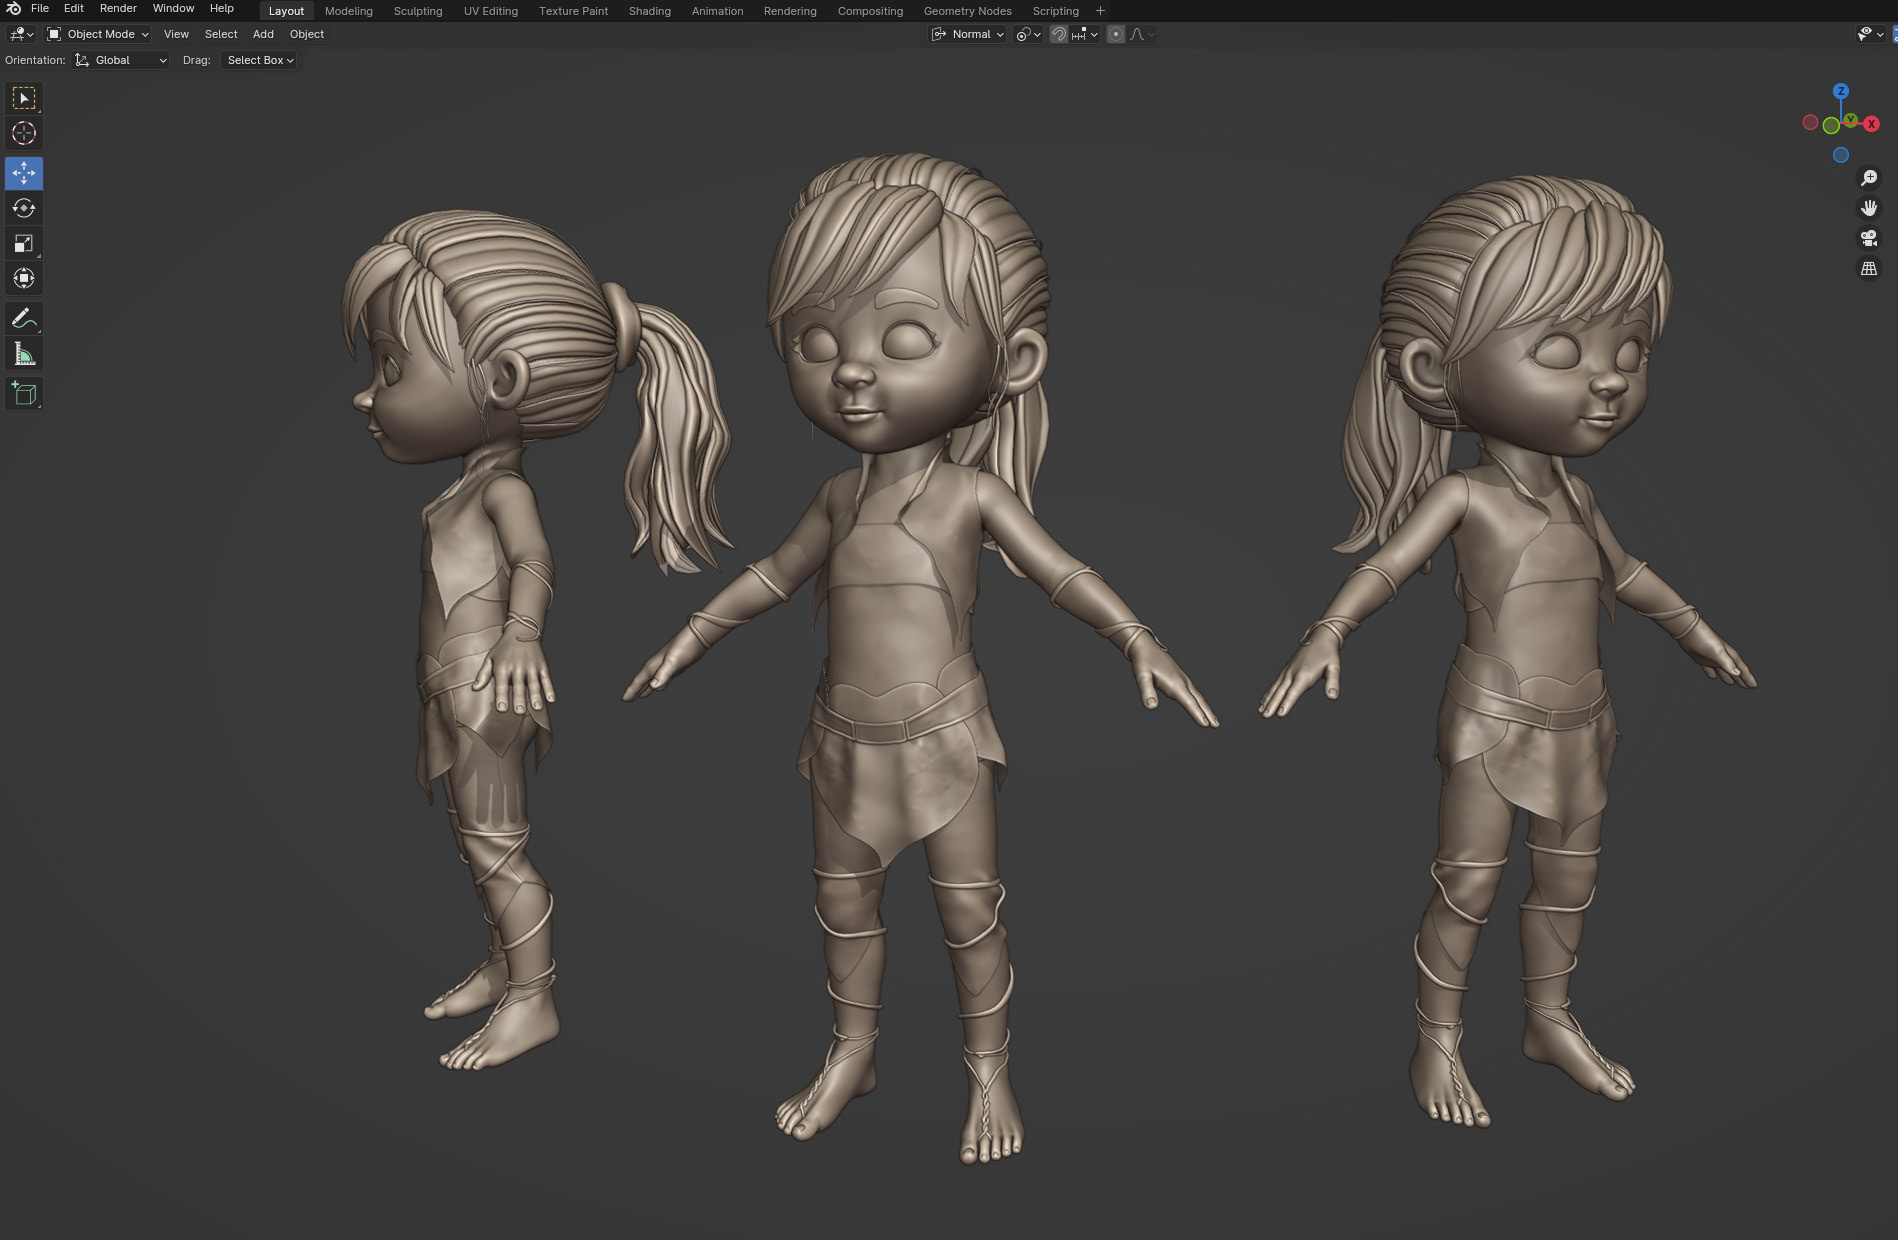Open the Render menu
Viewport: 1898px width, 1240px height.
coord(117,8)
